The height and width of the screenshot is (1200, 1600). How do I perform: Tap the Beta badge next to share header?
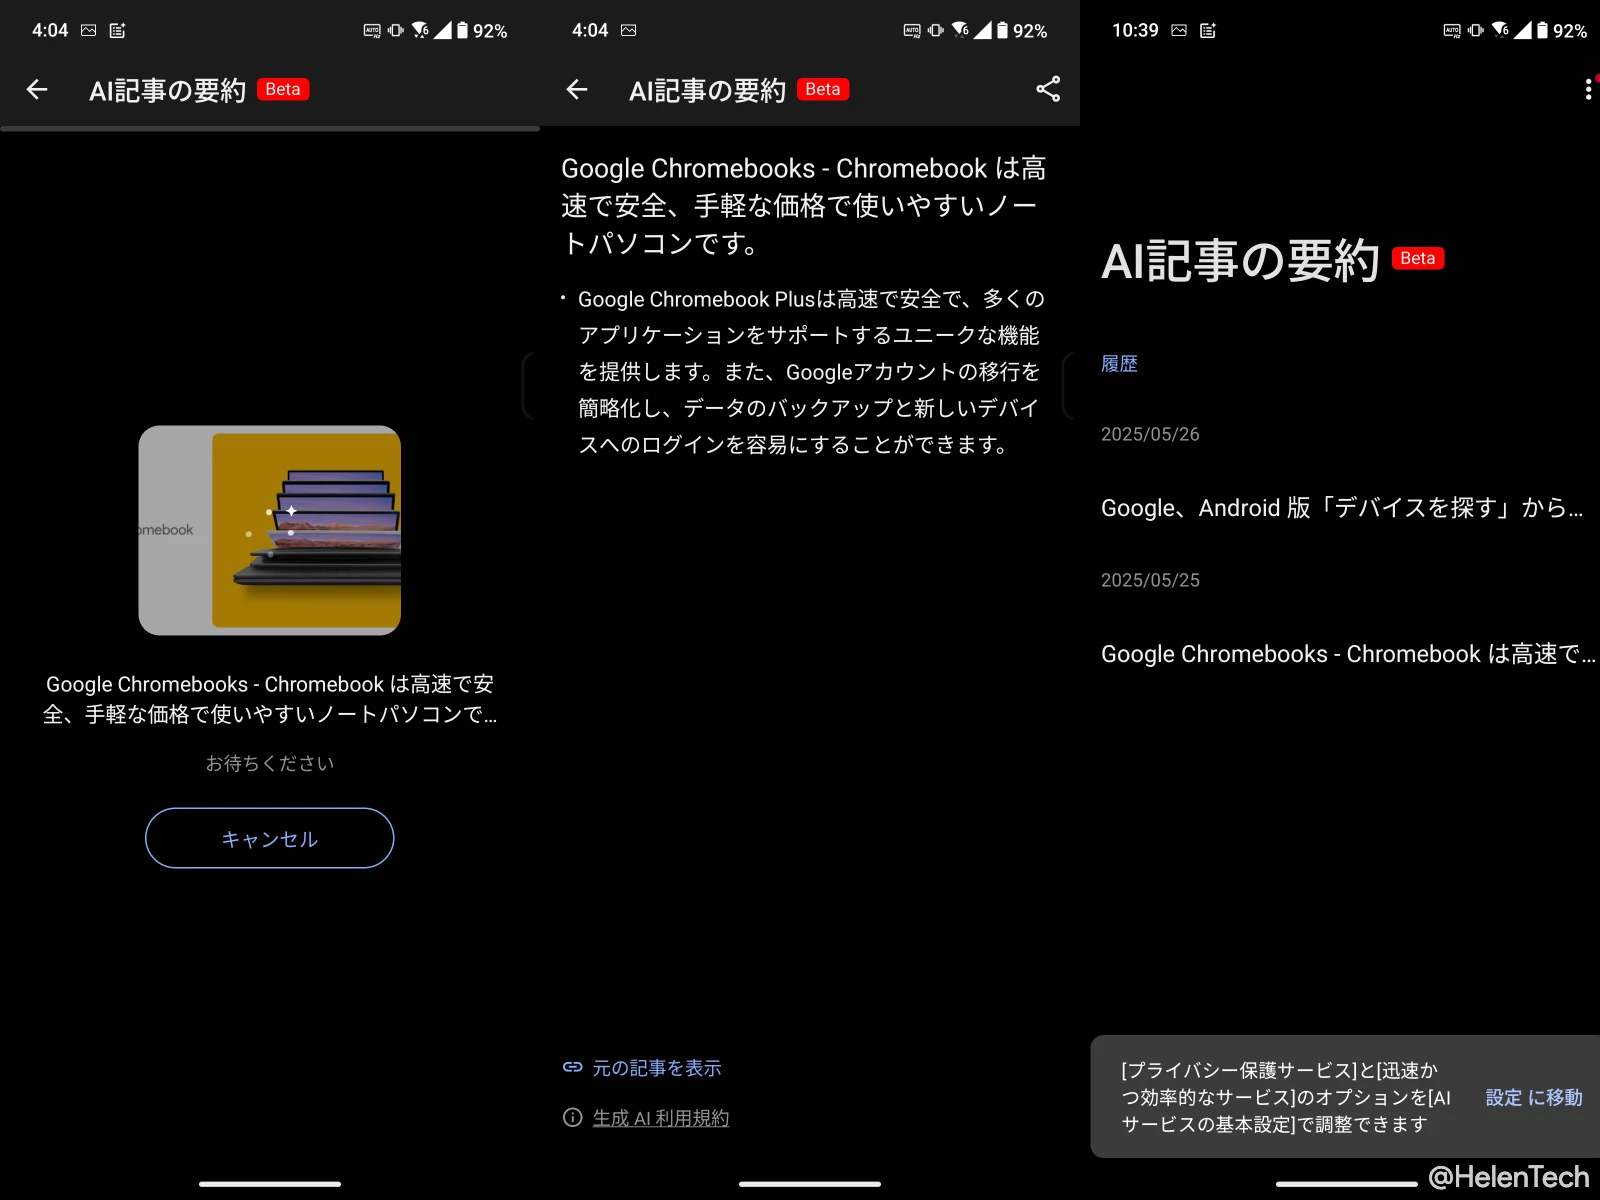point(823,89)
